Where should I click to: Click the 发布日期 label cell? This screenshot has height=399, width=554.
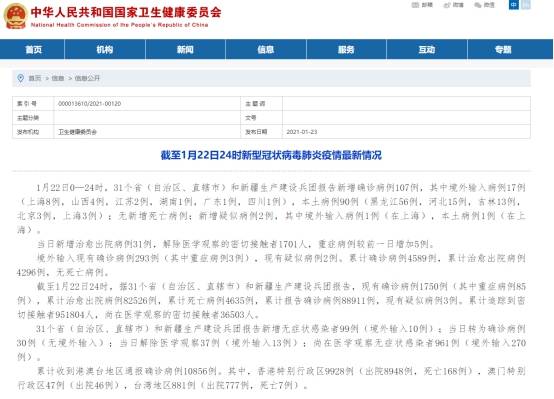[261, 132]
